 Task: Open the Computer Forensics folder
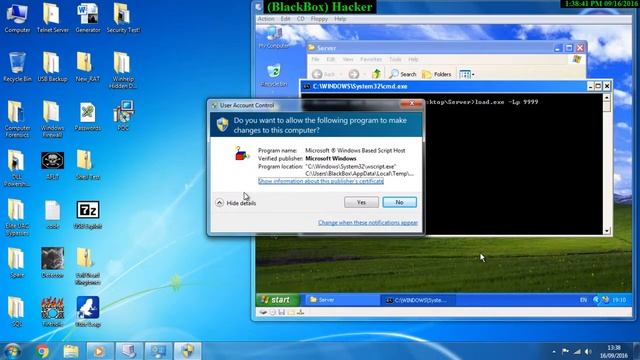tap(17, 119)
